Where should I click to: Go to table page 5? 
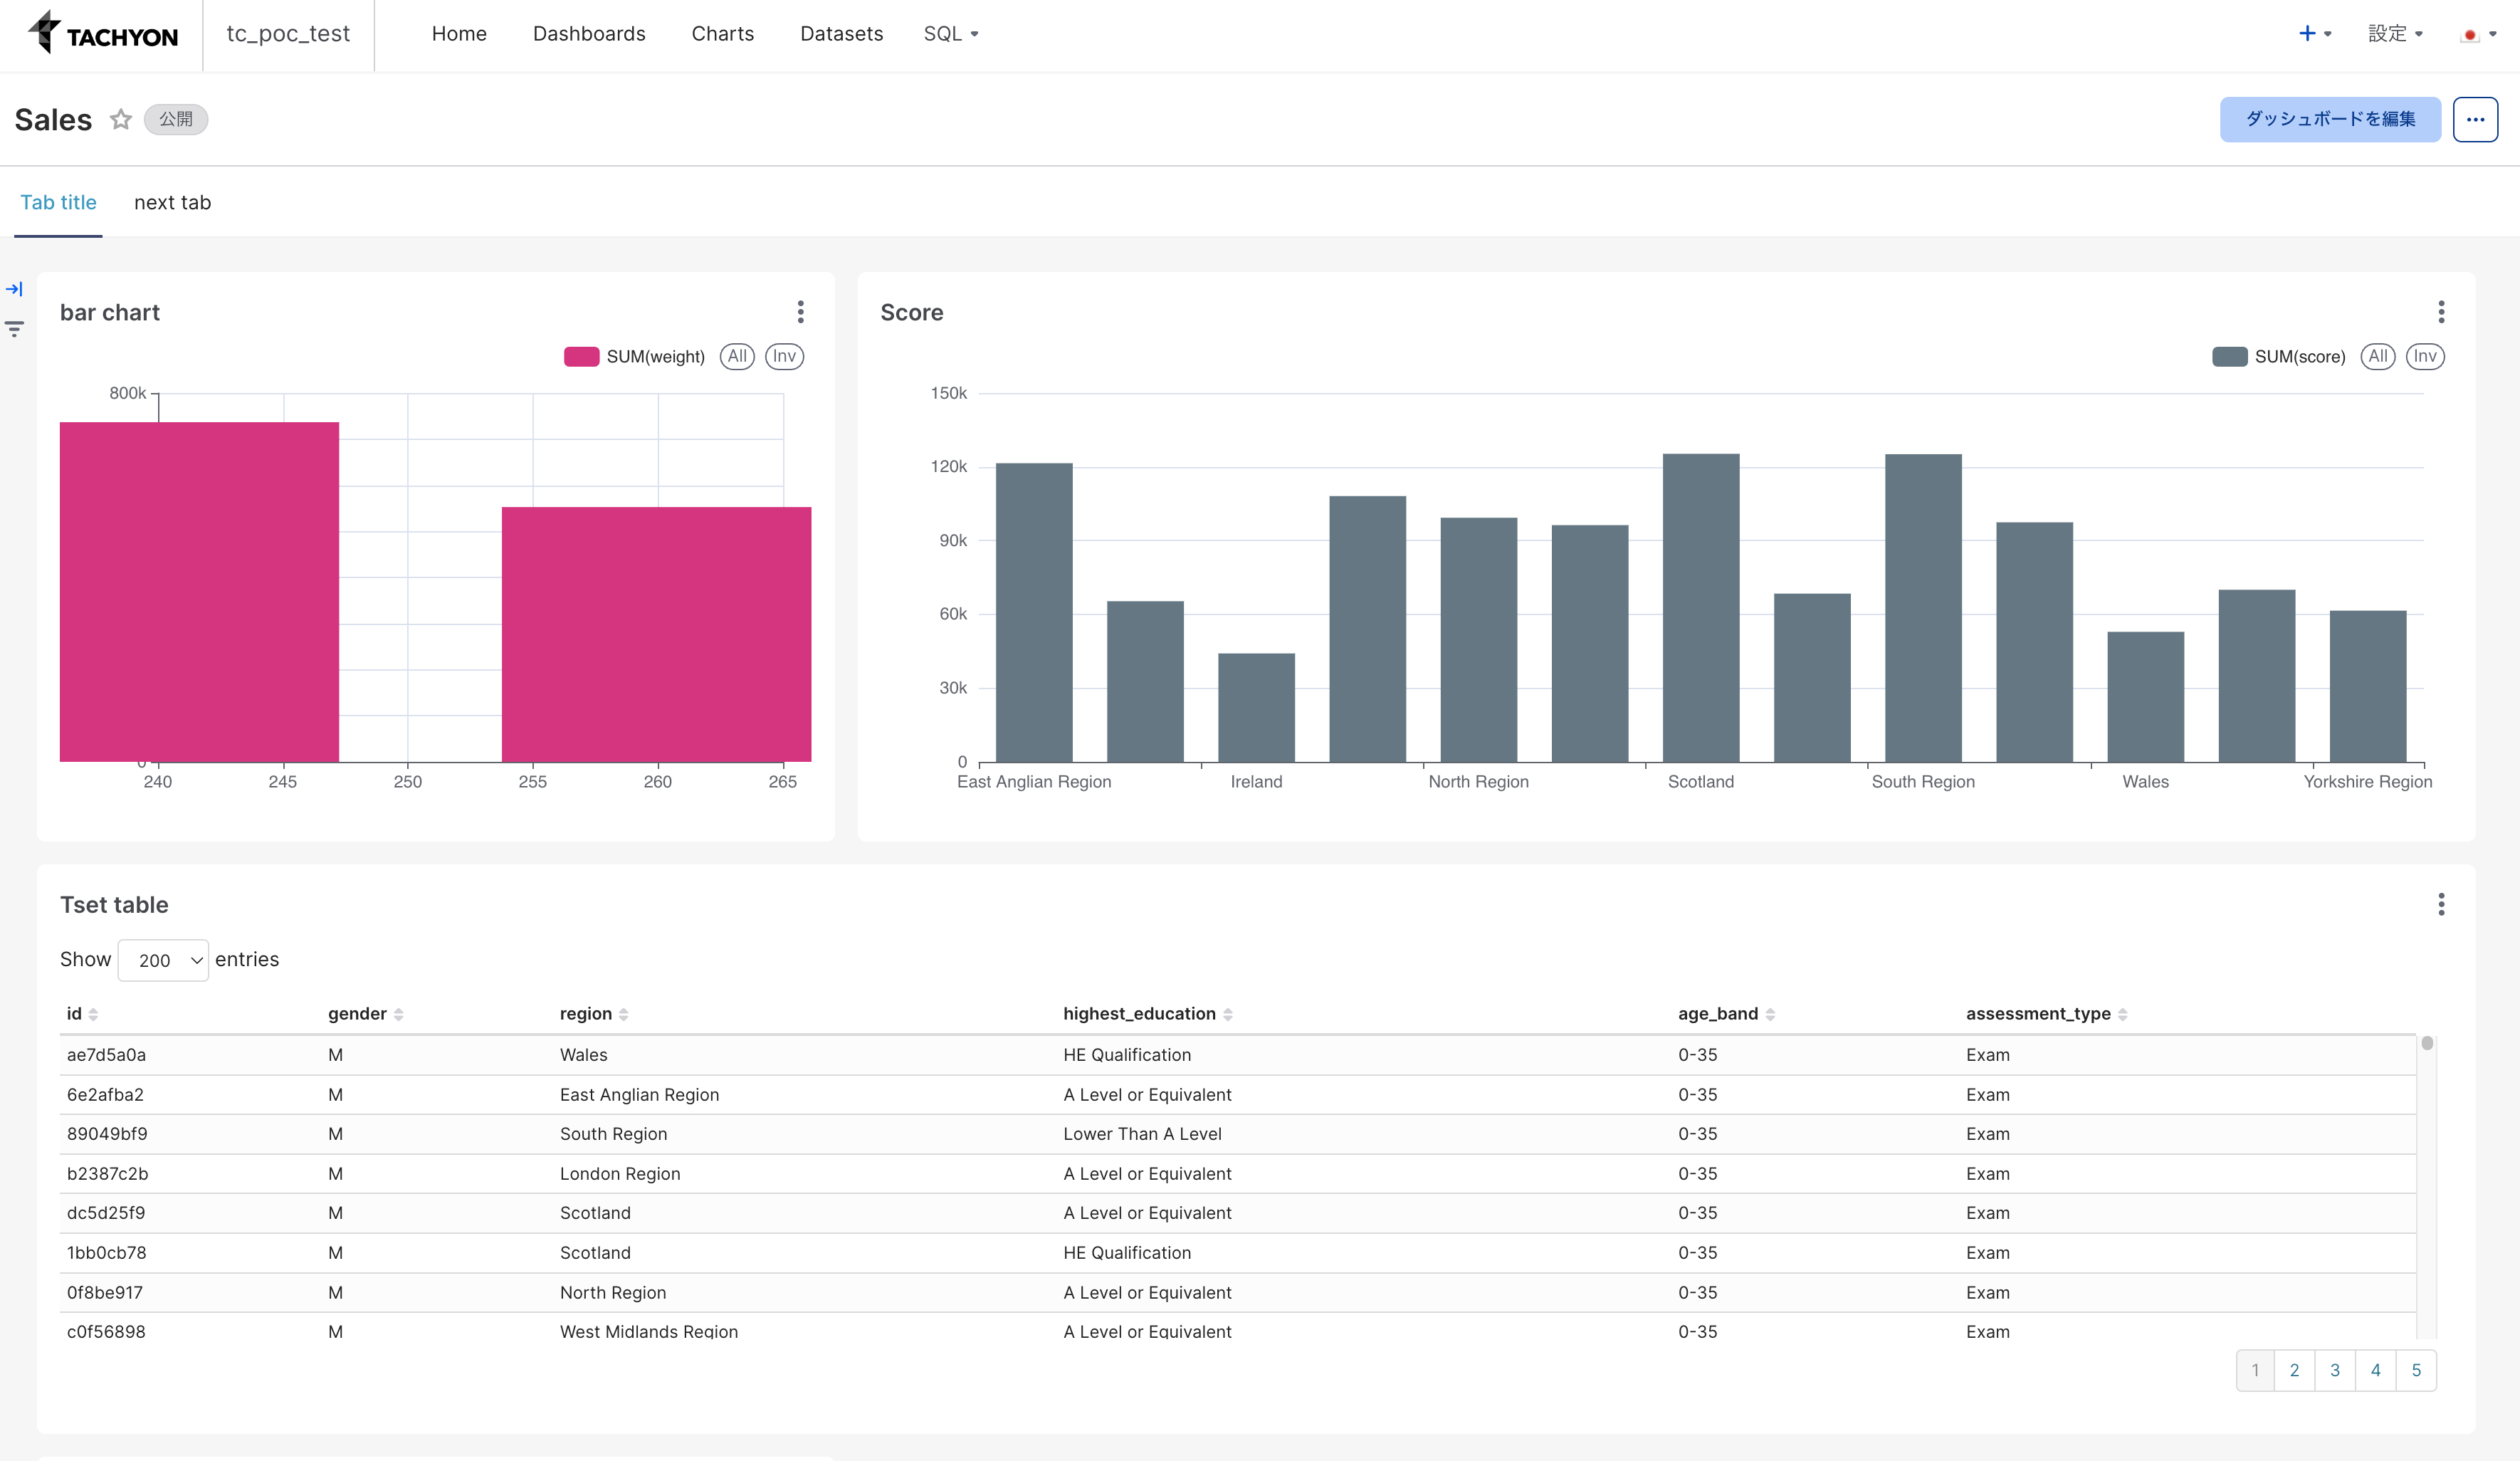point(2416,1370)
